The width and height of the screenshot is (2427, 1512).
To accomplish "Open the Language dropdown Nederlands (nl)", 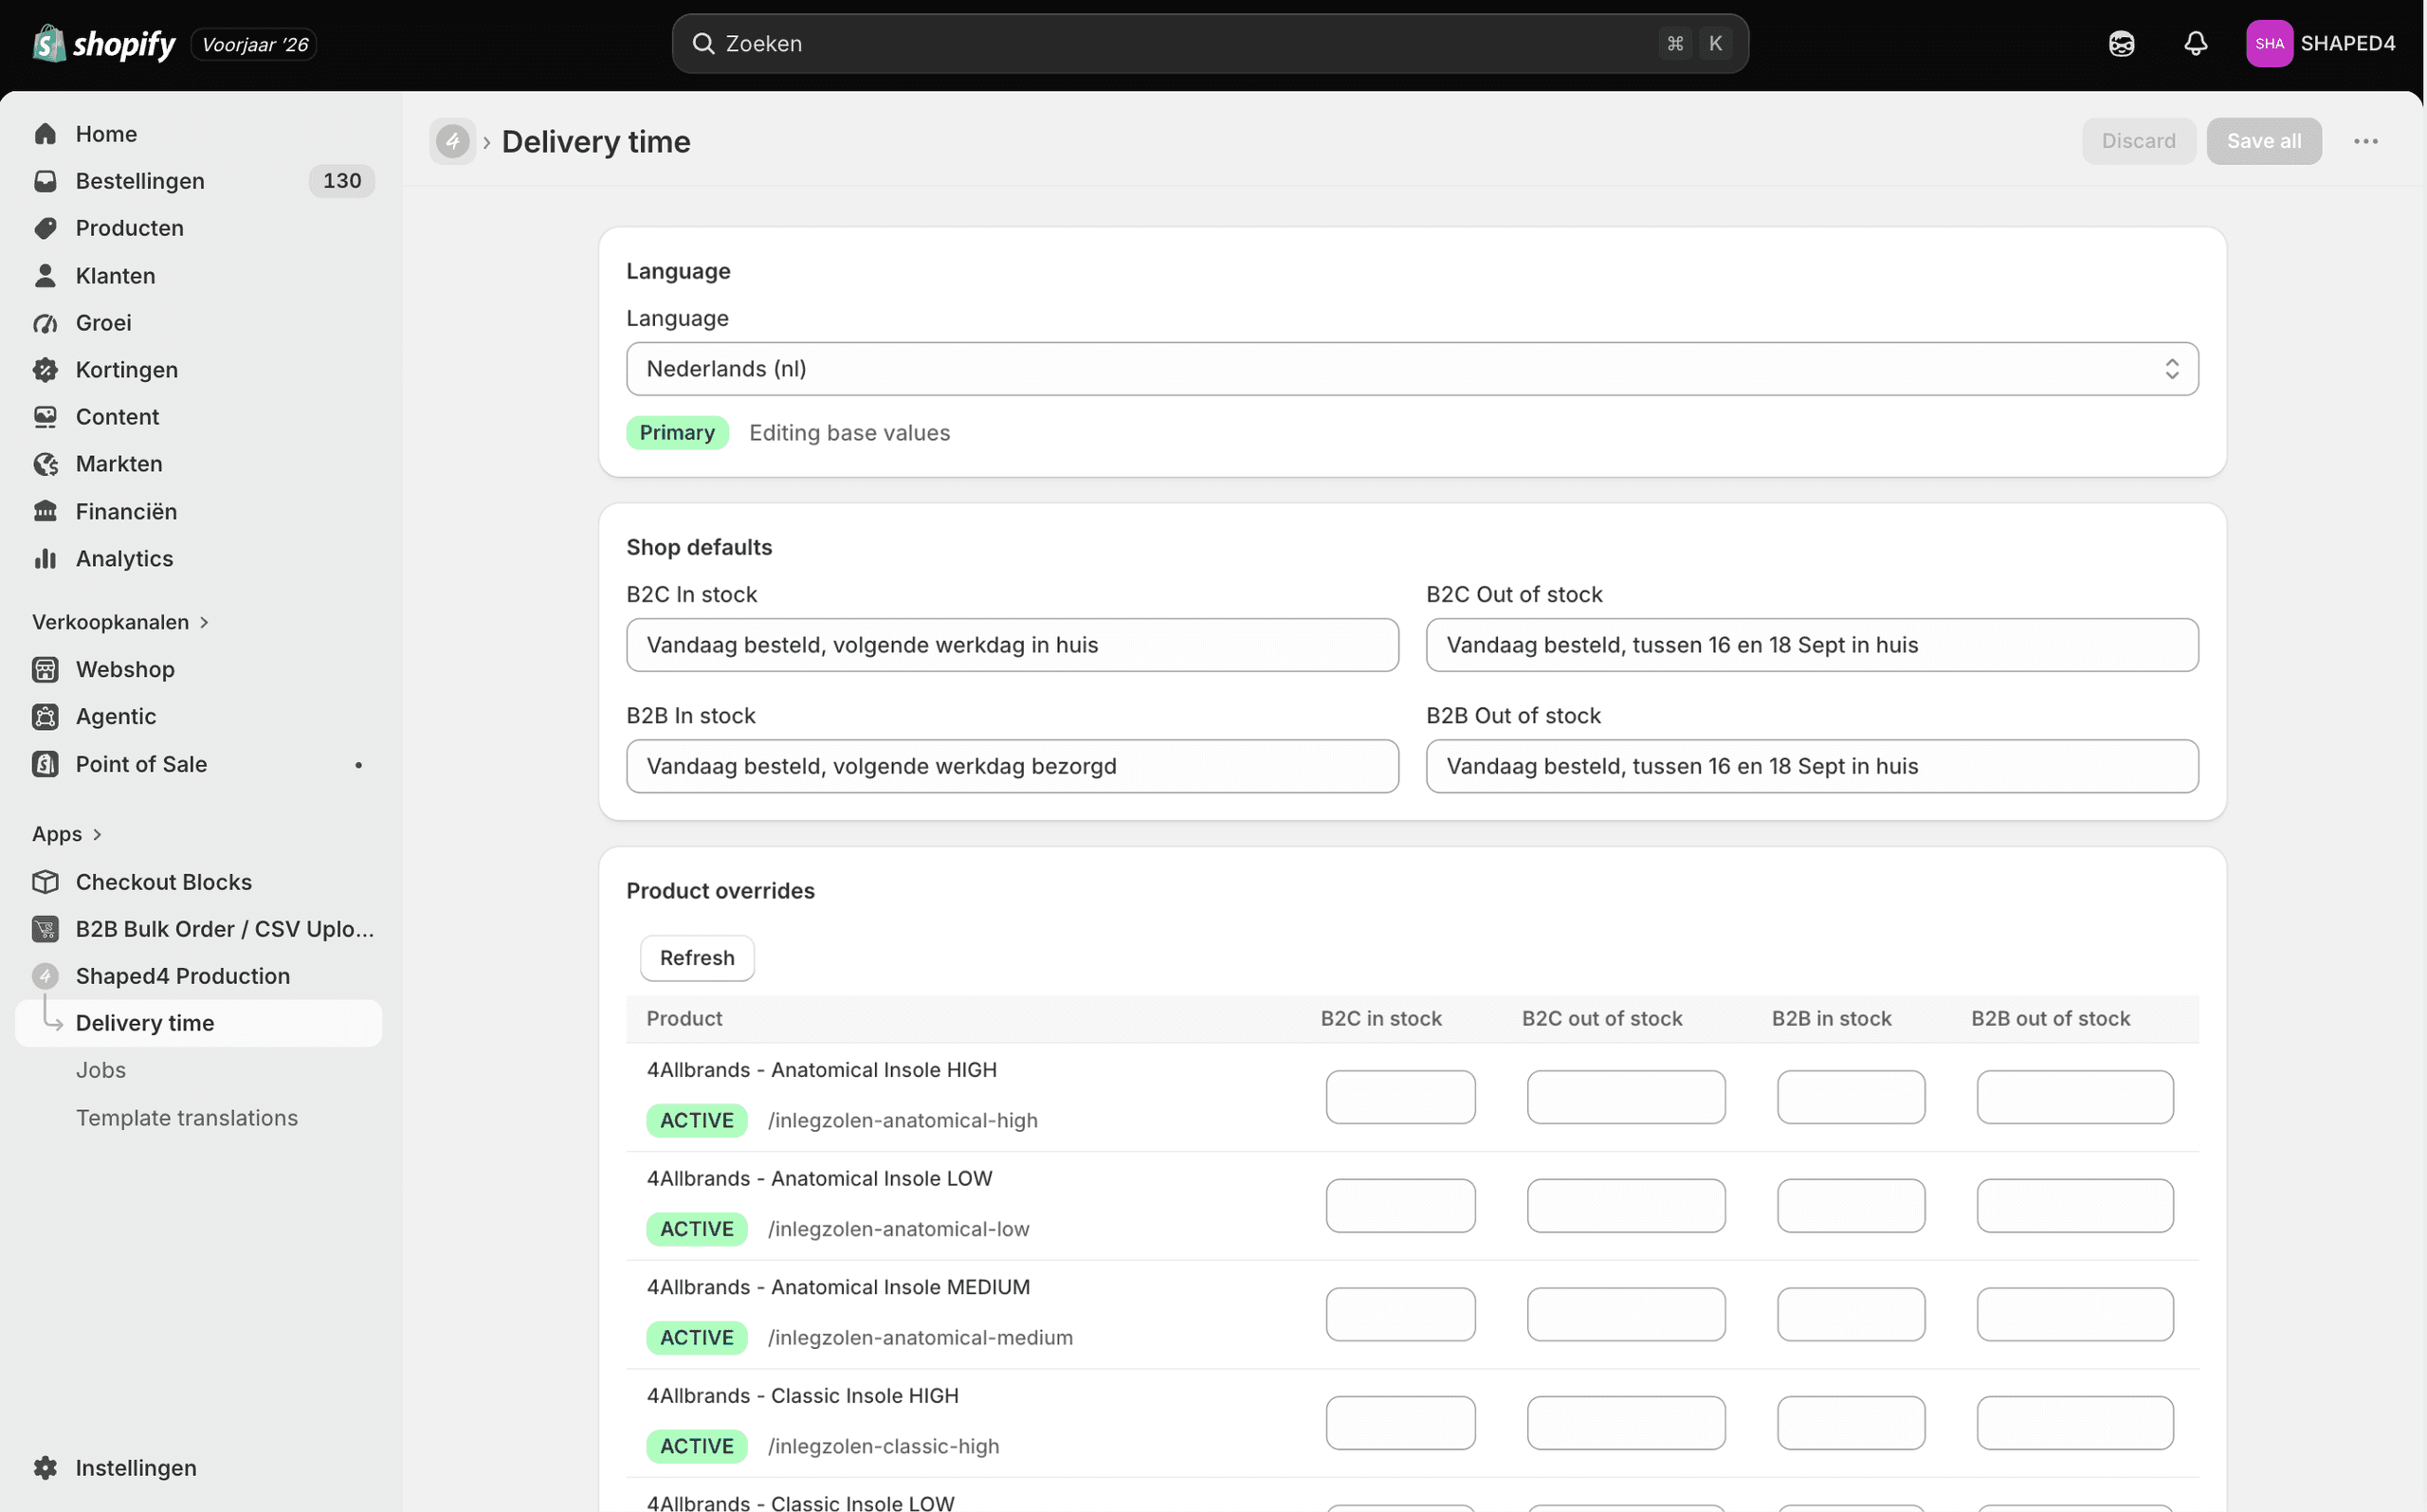I will click(x=1412, y=369).
